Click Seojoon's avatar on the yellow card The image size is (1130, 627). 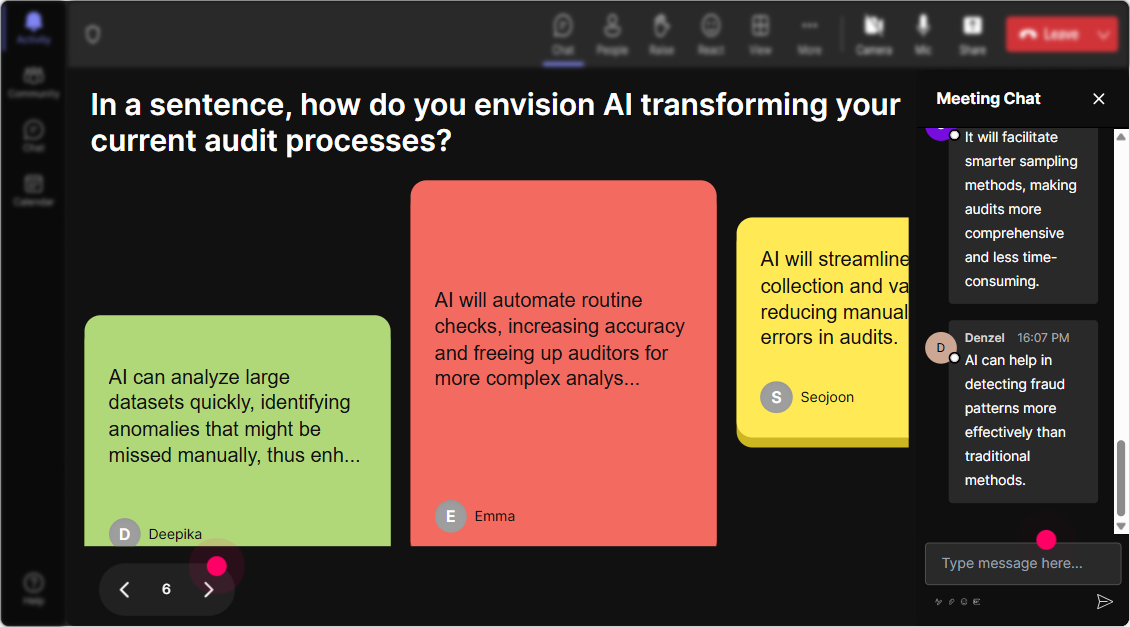pyautogui.click(x=776, y=397)
